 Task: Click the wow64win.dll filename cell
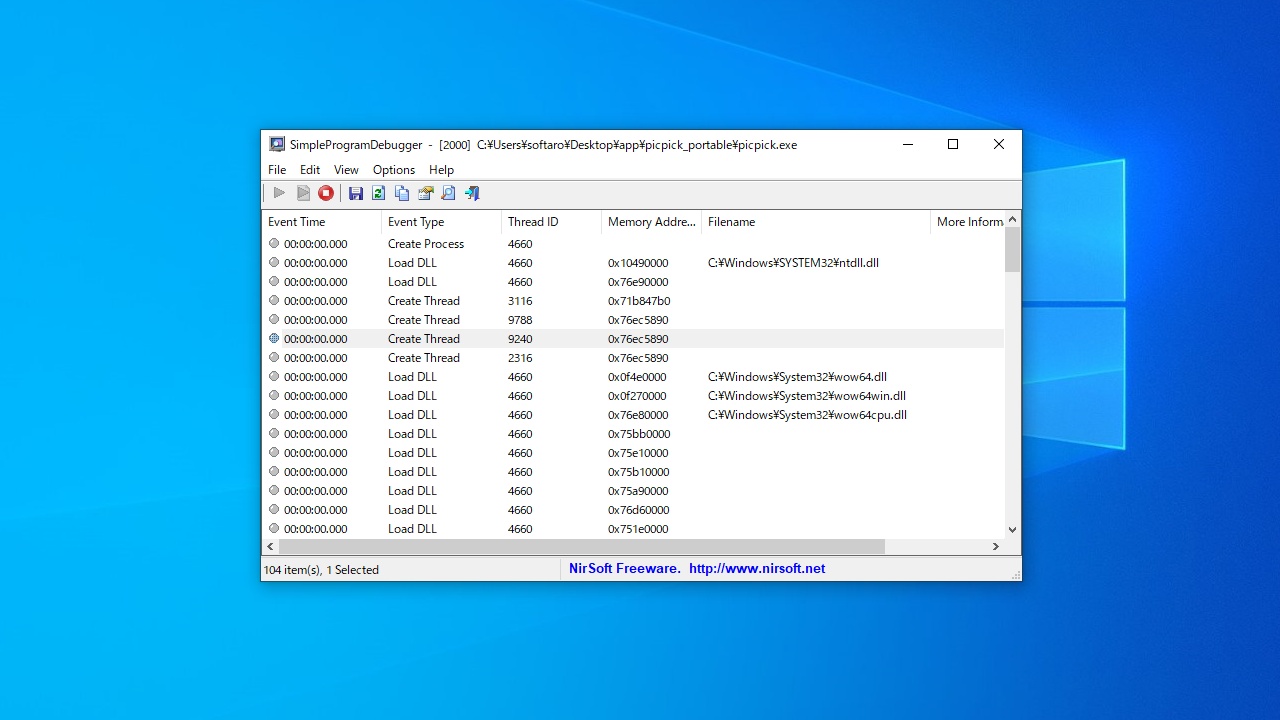coord(807,396)
